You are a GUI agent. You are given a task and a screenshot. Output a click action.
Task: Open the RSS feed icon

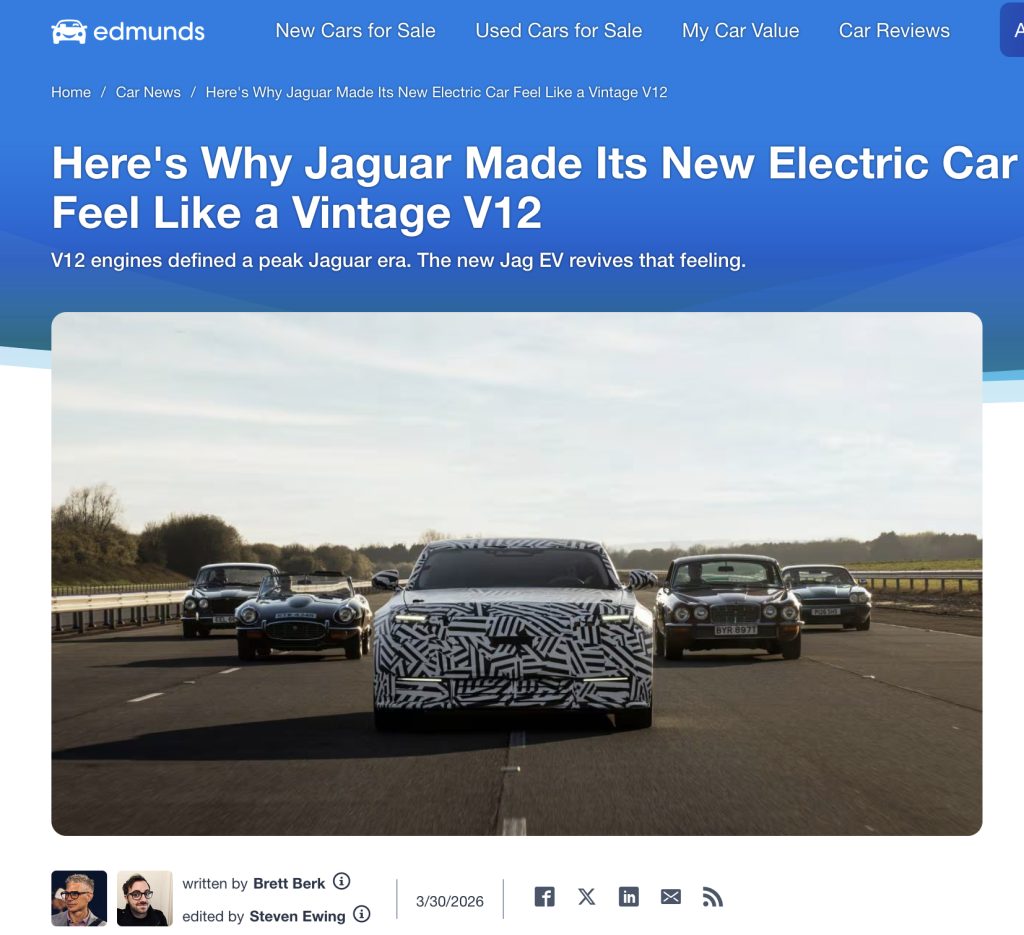pyautogui.click(x=712, y=897)
